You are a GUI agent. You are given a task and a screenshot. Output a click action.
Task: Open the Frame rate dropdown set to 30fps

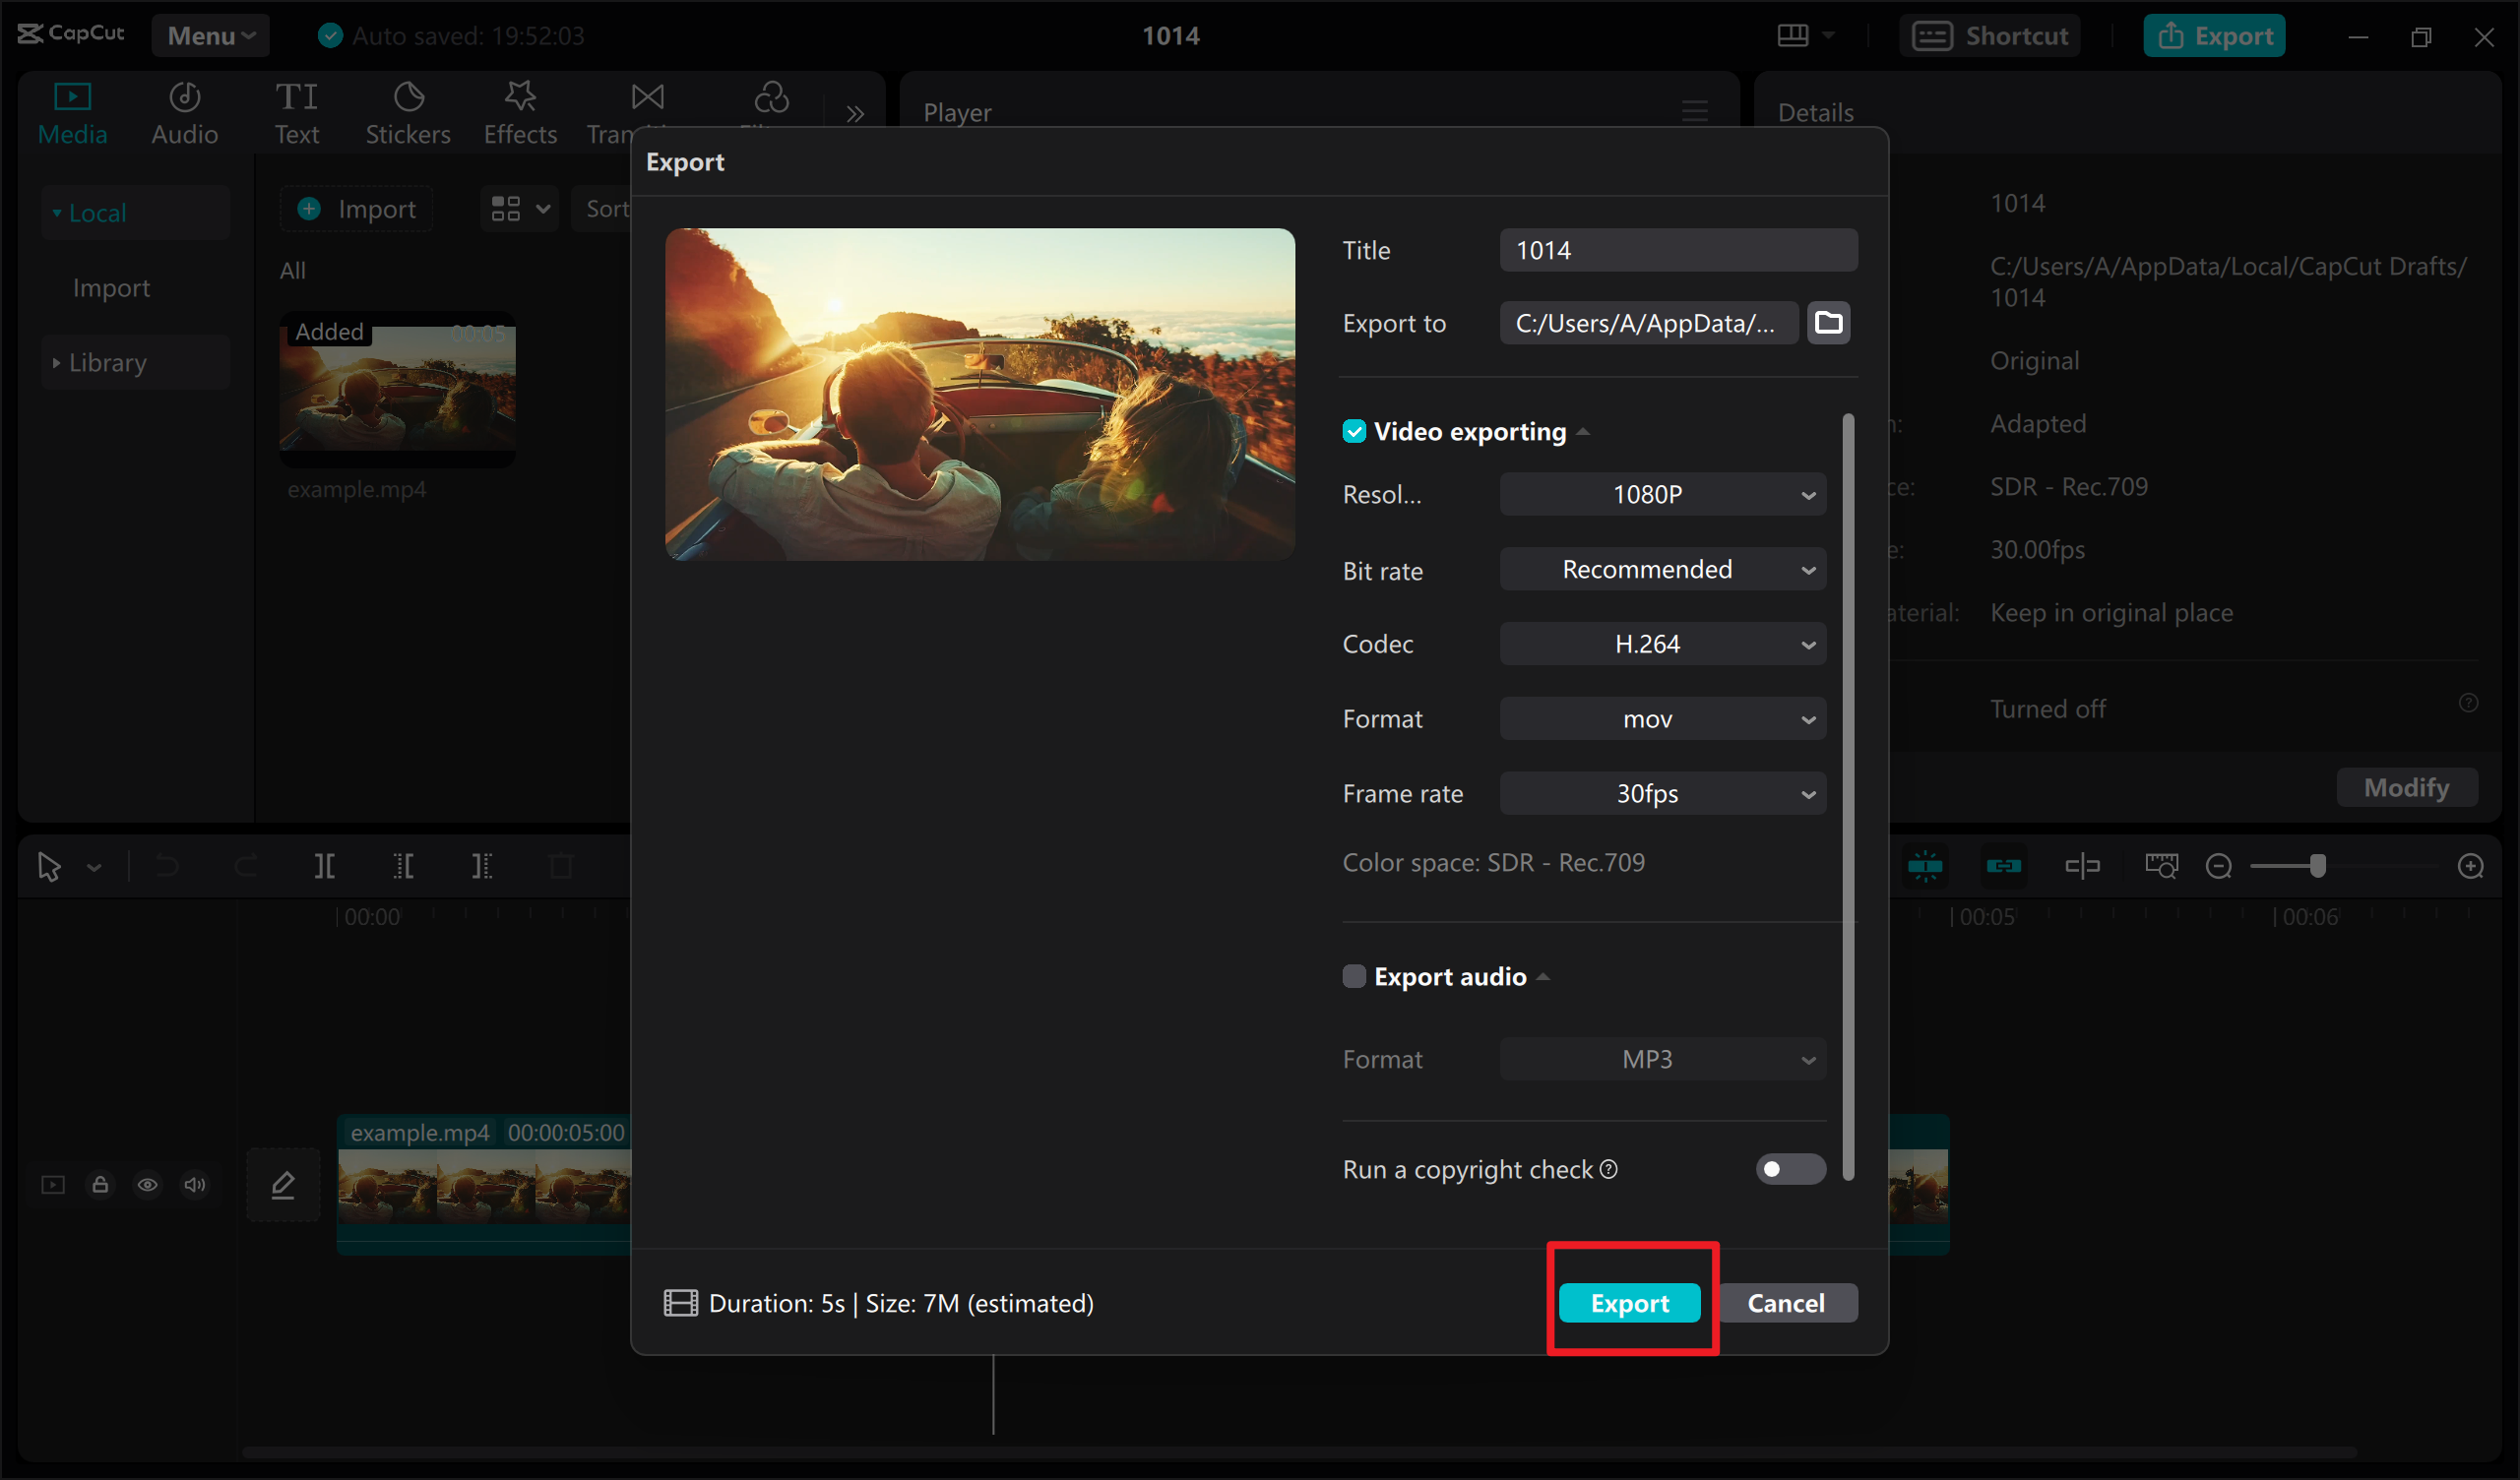pos(1662,793)
